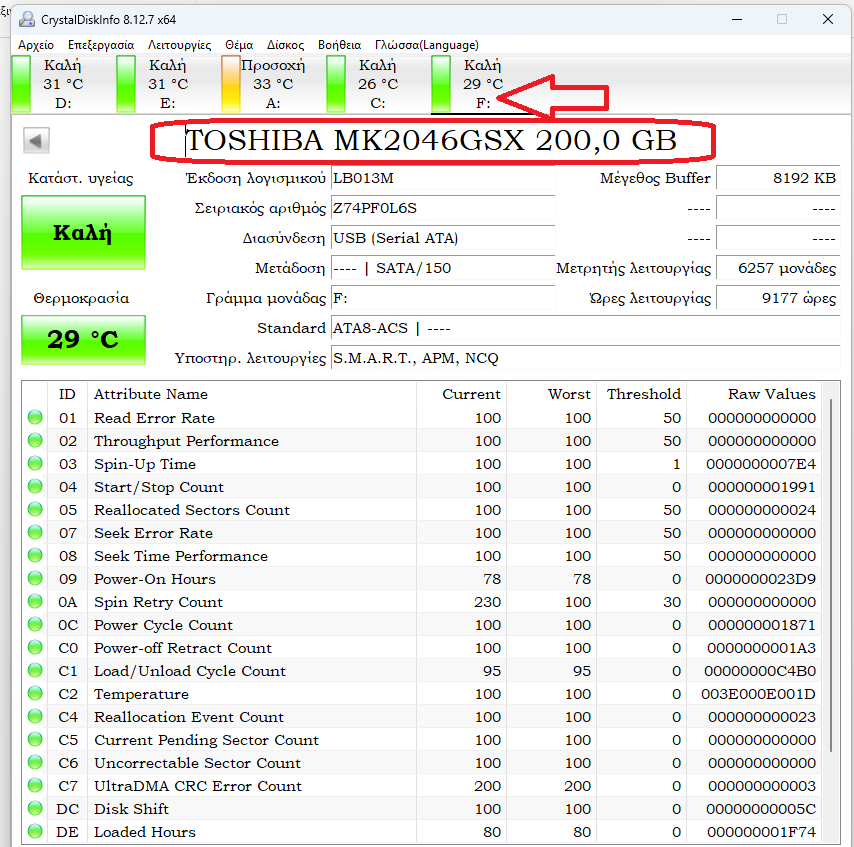Click status dot for Seek Time Performance
Screen dimensions: 854x847
35,555
